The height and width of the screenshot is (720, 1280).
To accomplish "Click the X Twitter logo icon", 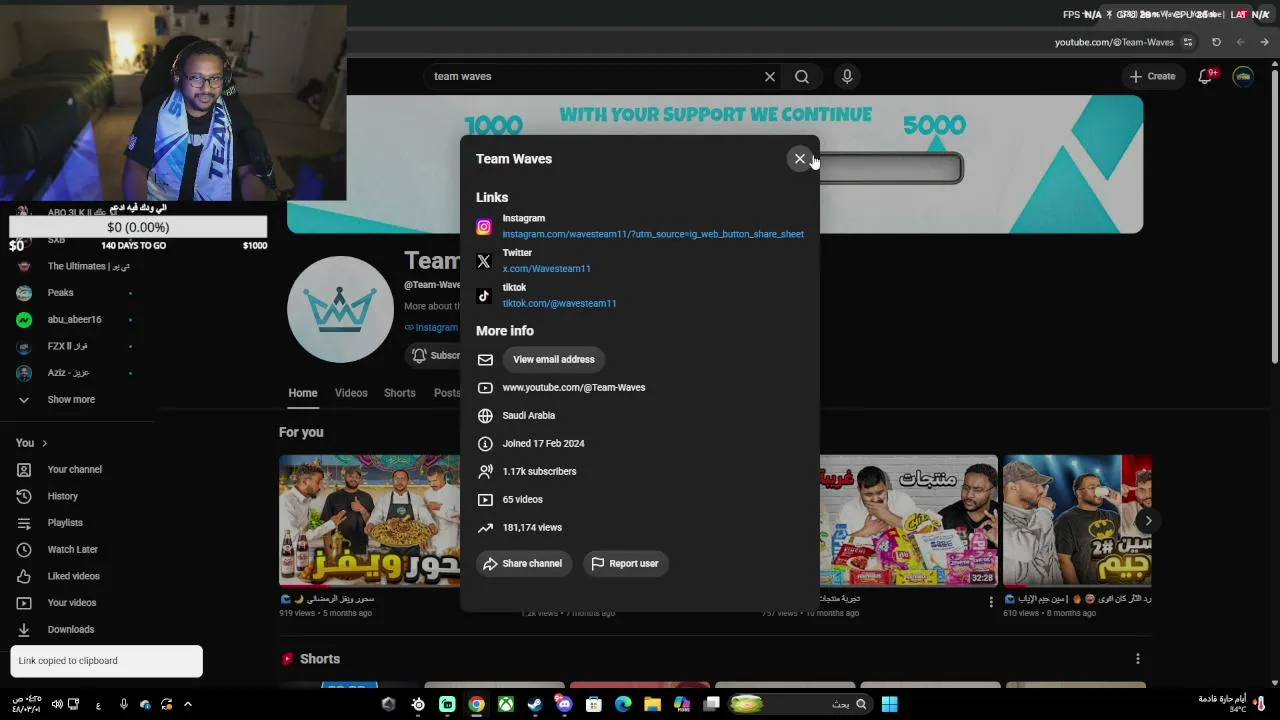I will click(x=484, y=261).
